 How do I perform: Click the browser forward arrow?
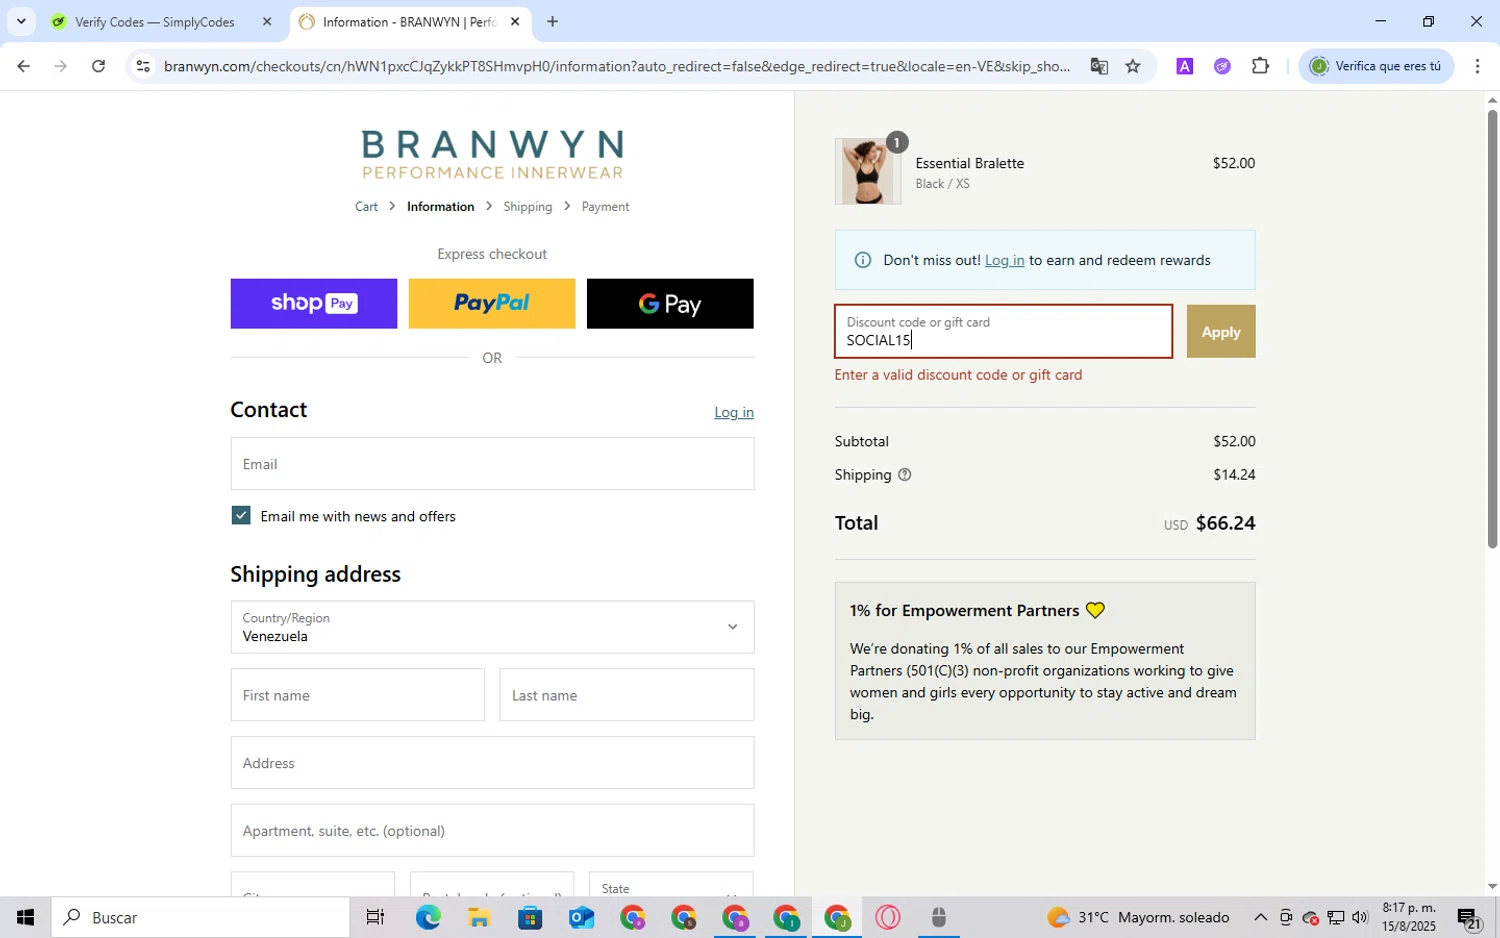(x=61, y=67)
